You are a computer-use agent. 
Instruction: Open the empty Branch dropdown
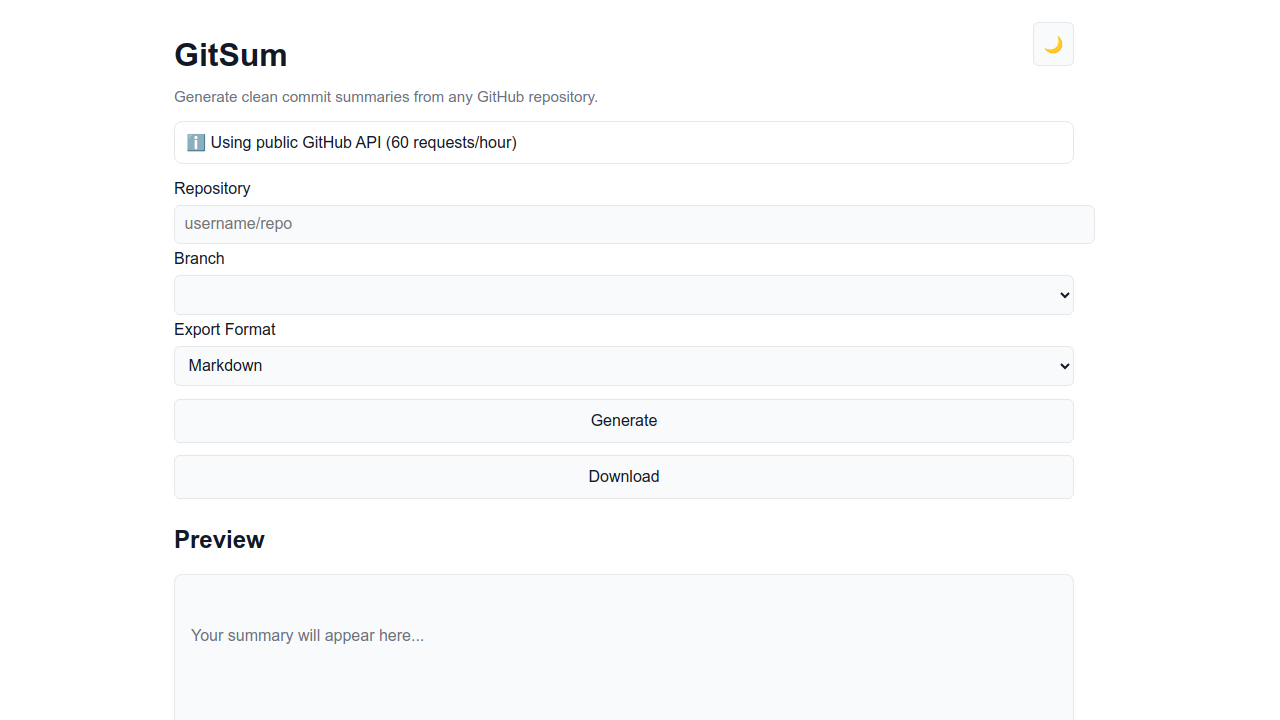623,295
